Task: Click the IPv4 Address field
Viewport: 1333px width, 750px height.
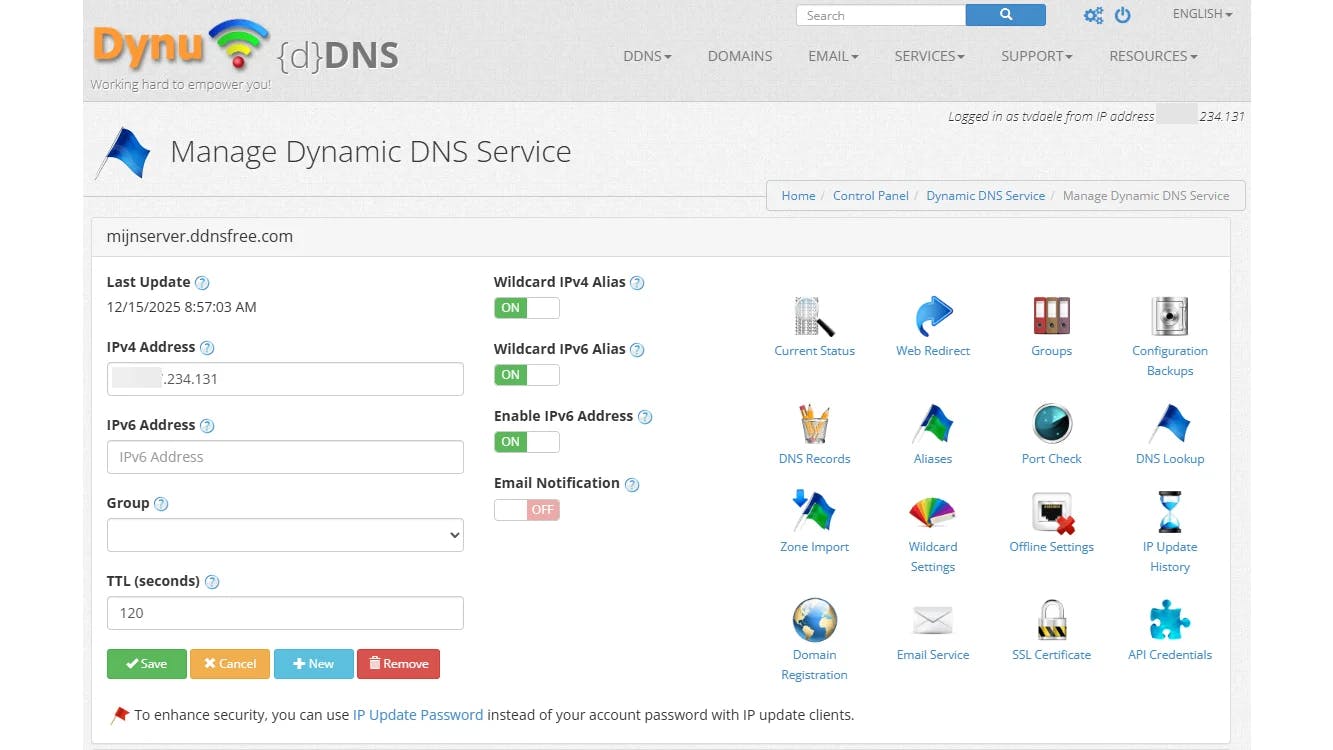Action: point(285,379)
